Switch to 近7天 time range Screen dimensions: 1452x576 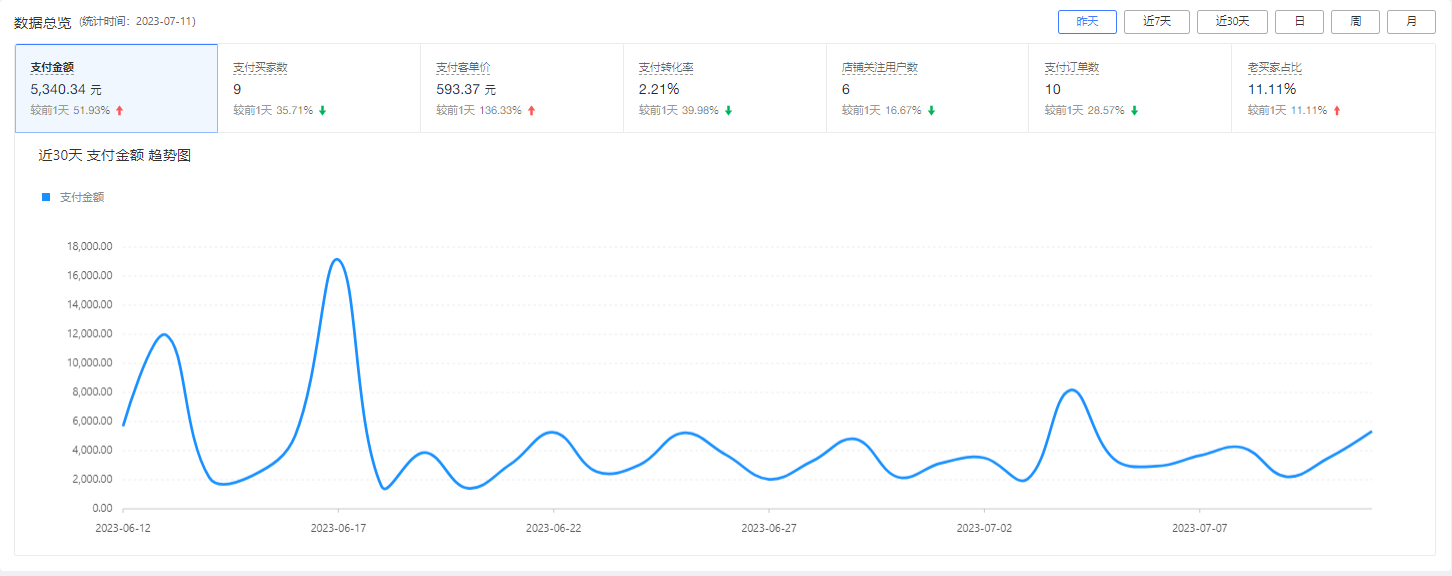click(1157, 22)
